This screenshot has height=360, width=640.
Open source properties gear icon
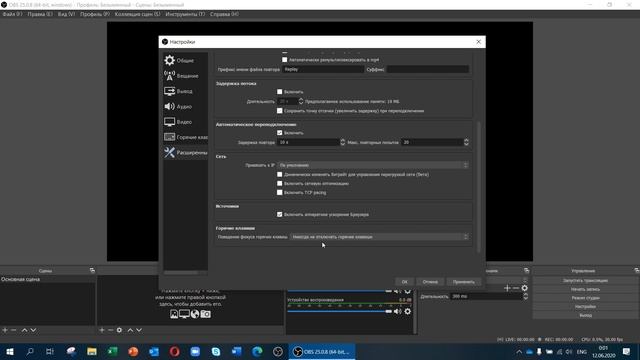pyautogui.click(x=119, y=330)
